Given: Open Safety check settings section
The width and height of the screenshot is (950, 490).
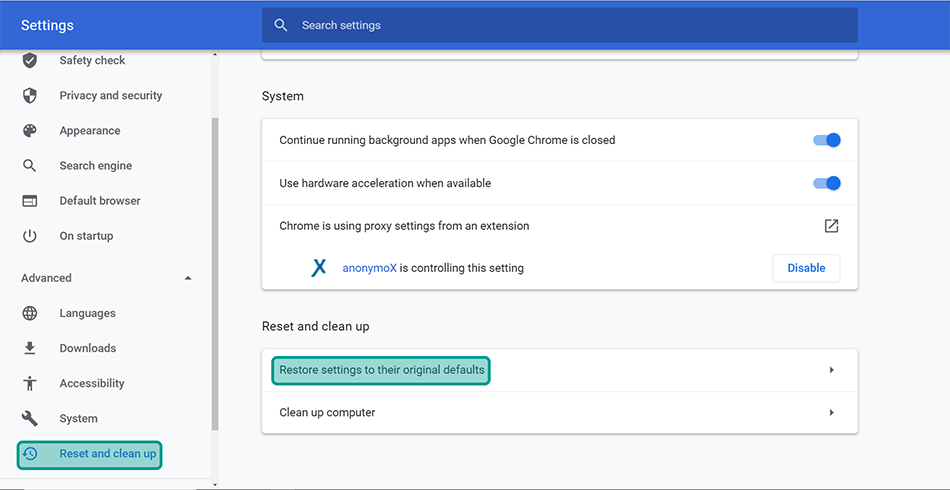Looking at the screenshot, I should [92, 60].
